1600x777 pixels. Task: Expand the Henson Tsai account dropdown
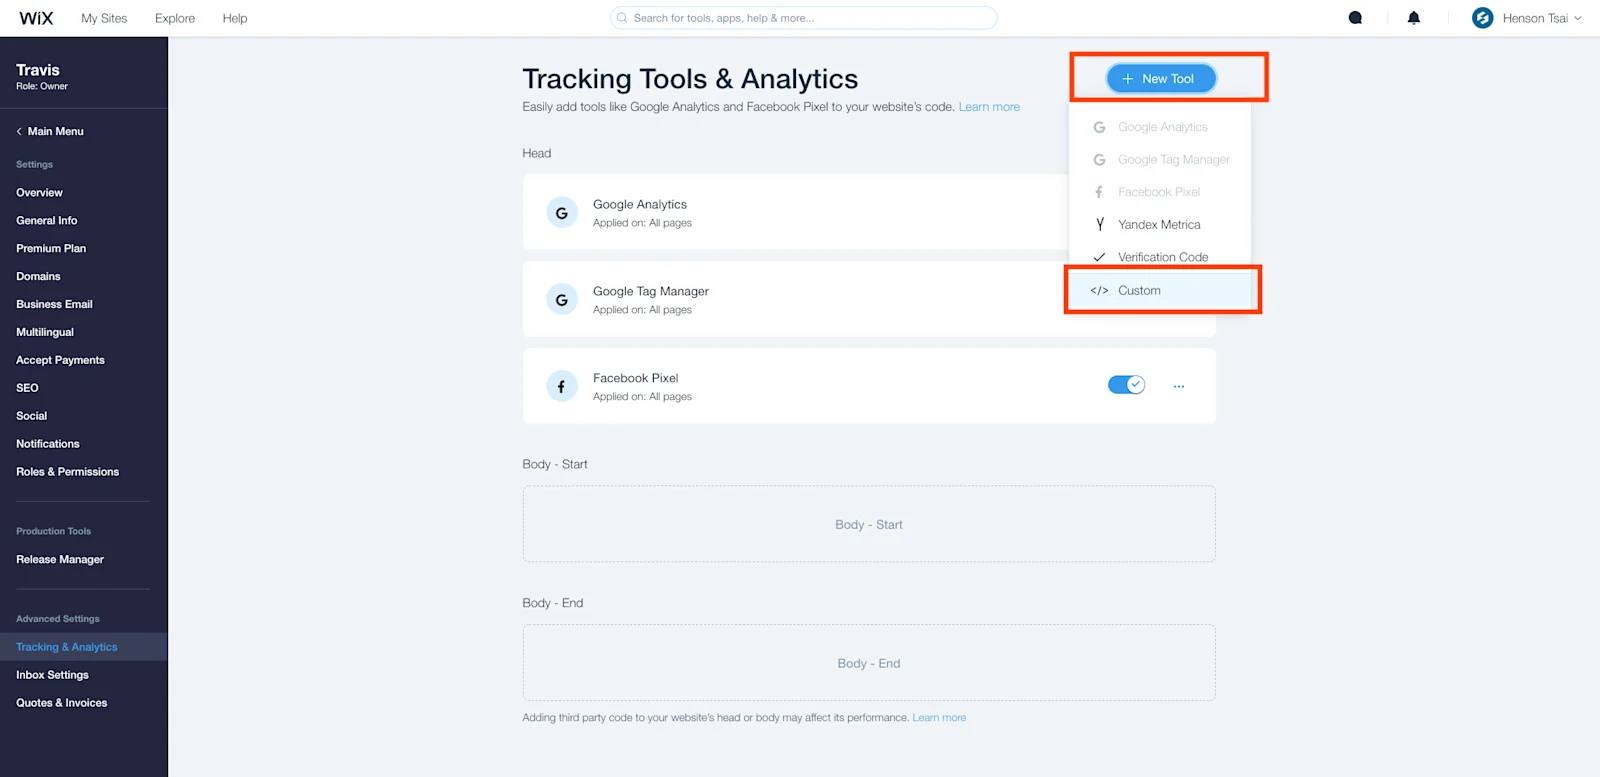coord(1578,18)
